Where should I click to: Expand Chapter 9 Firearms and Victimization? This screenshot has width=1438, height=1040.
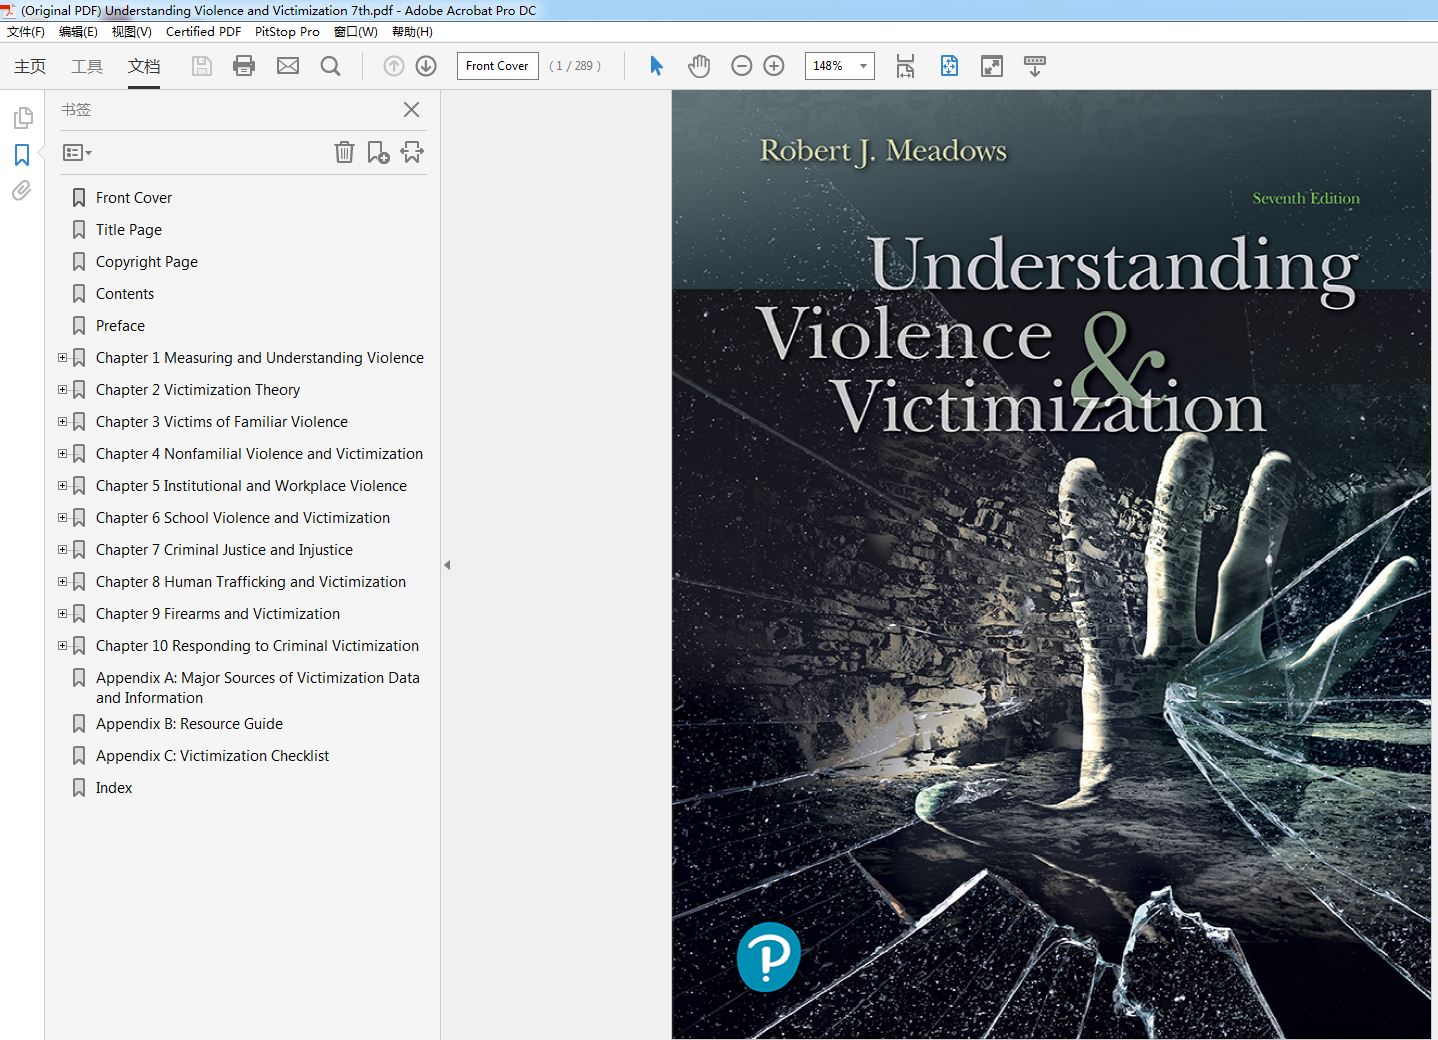coord(62,613)
